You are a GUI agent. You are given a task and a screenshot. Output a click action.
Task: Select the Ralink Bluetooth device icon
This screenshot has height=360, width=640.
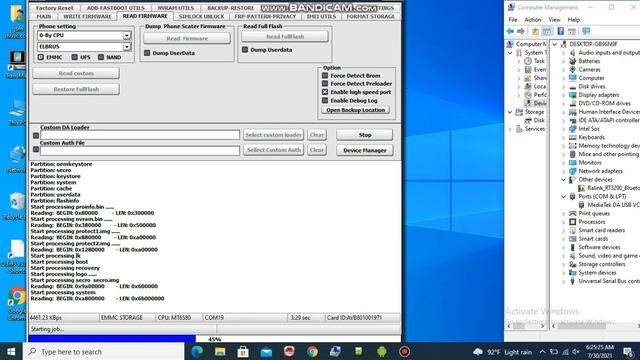click(x=582, y=188)
